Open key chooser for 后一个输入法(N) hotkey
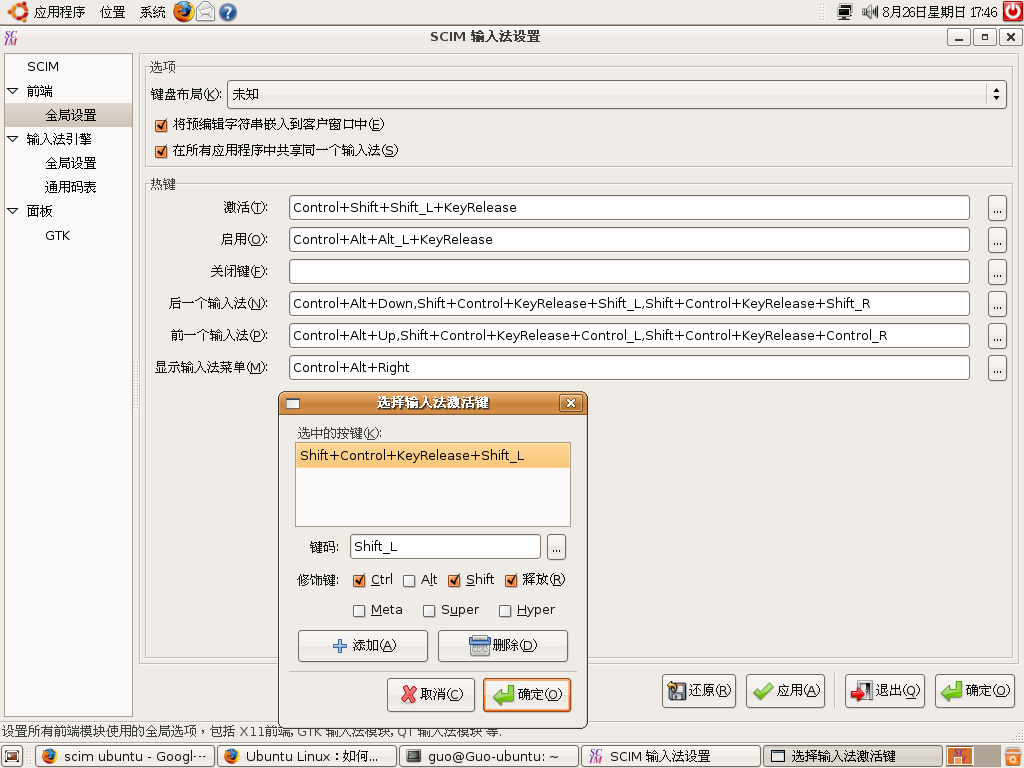The image size is (1024, 768). point(997,304)
